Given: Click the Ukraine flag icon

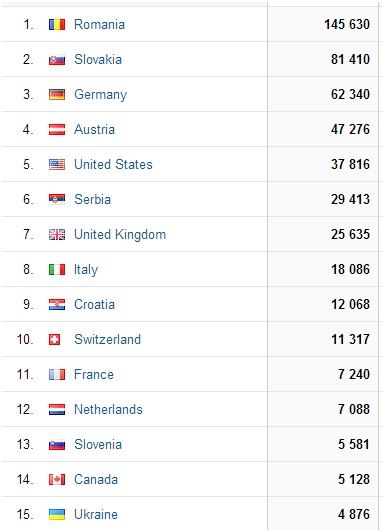Looking at the screenshot, I should pos(57,514).
